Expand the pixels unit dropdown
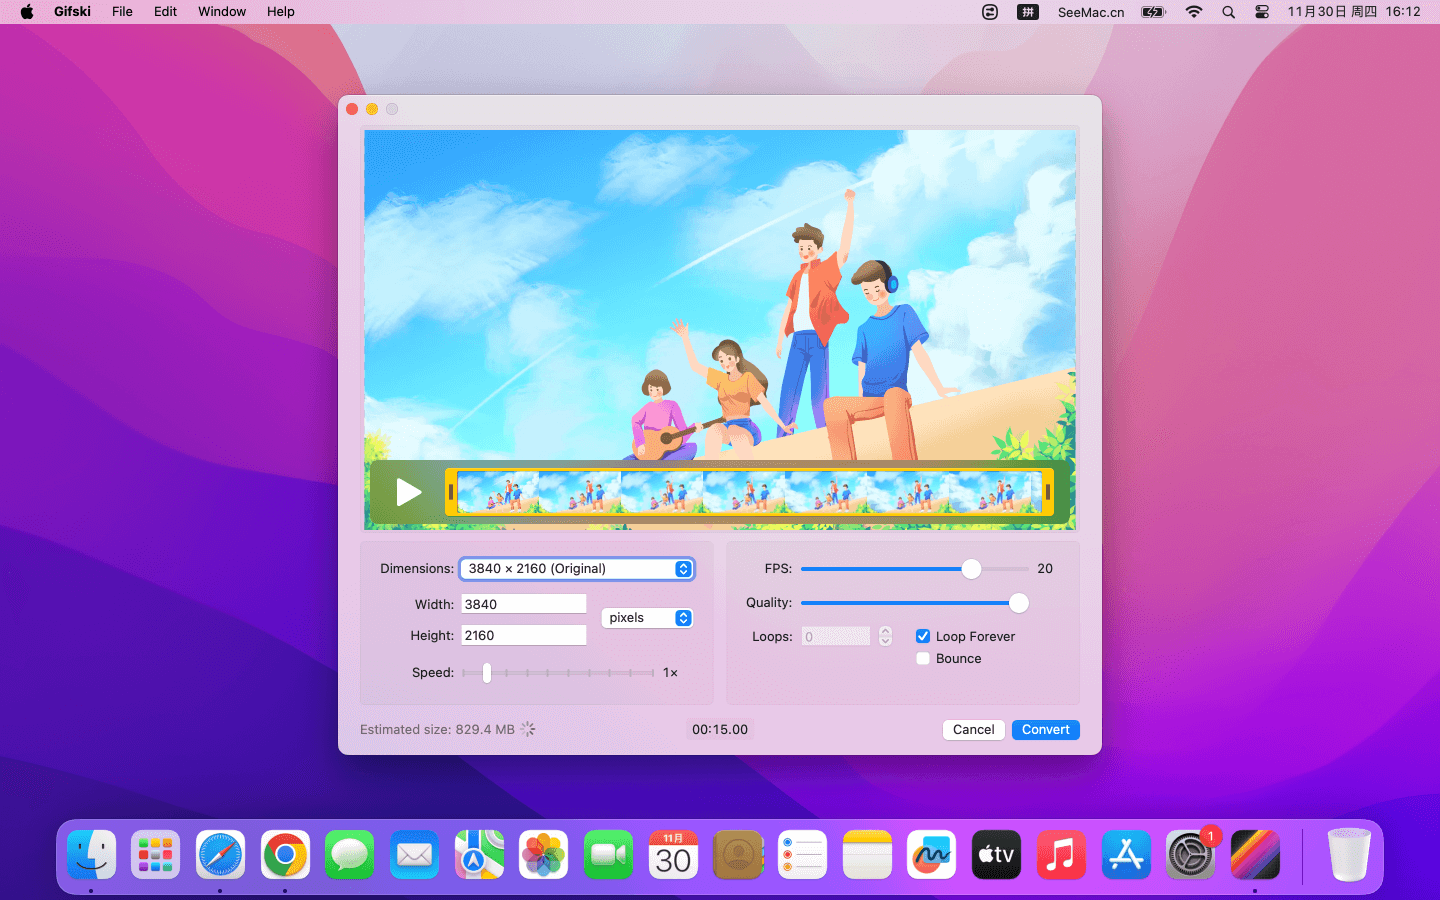The width and height of the screenshot is (1440, 900). pos(648,618)
